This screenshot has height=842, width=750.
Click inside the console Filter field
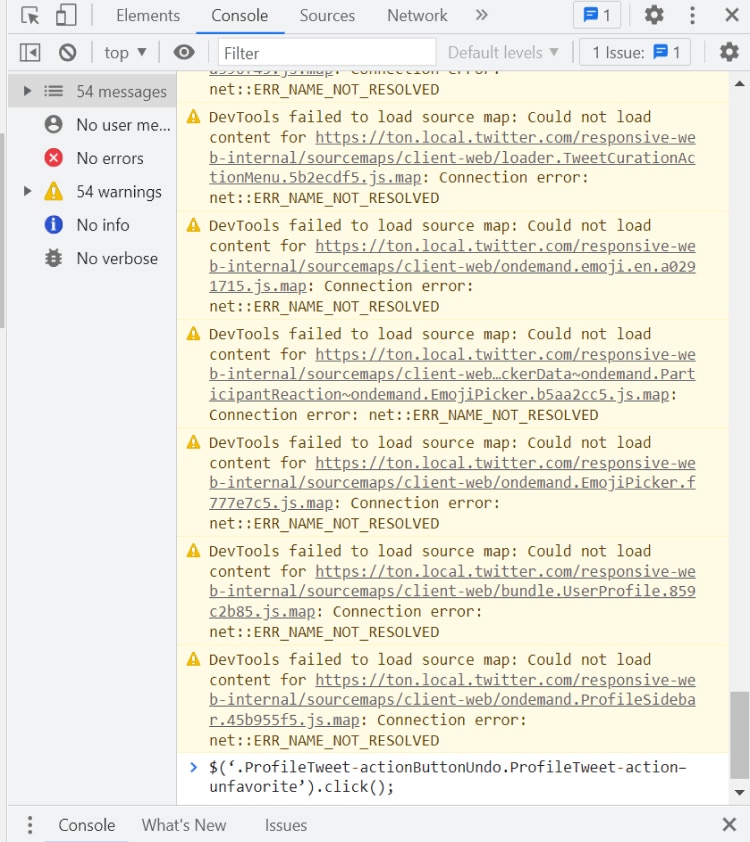pyautogui.click(x=327, y=52)
